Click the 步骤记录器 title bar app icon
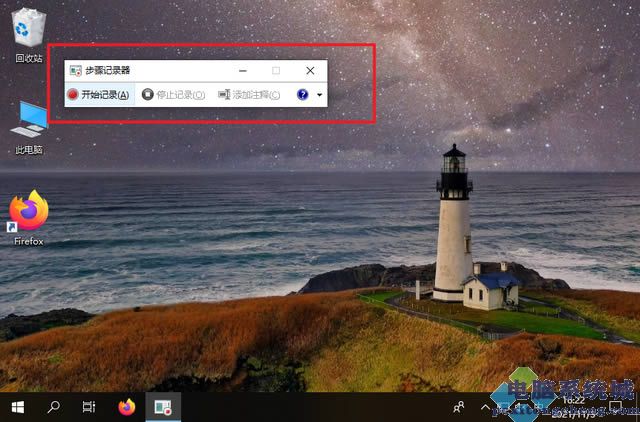The width and height of the screenshot is (640, 422). click(76, 71)
